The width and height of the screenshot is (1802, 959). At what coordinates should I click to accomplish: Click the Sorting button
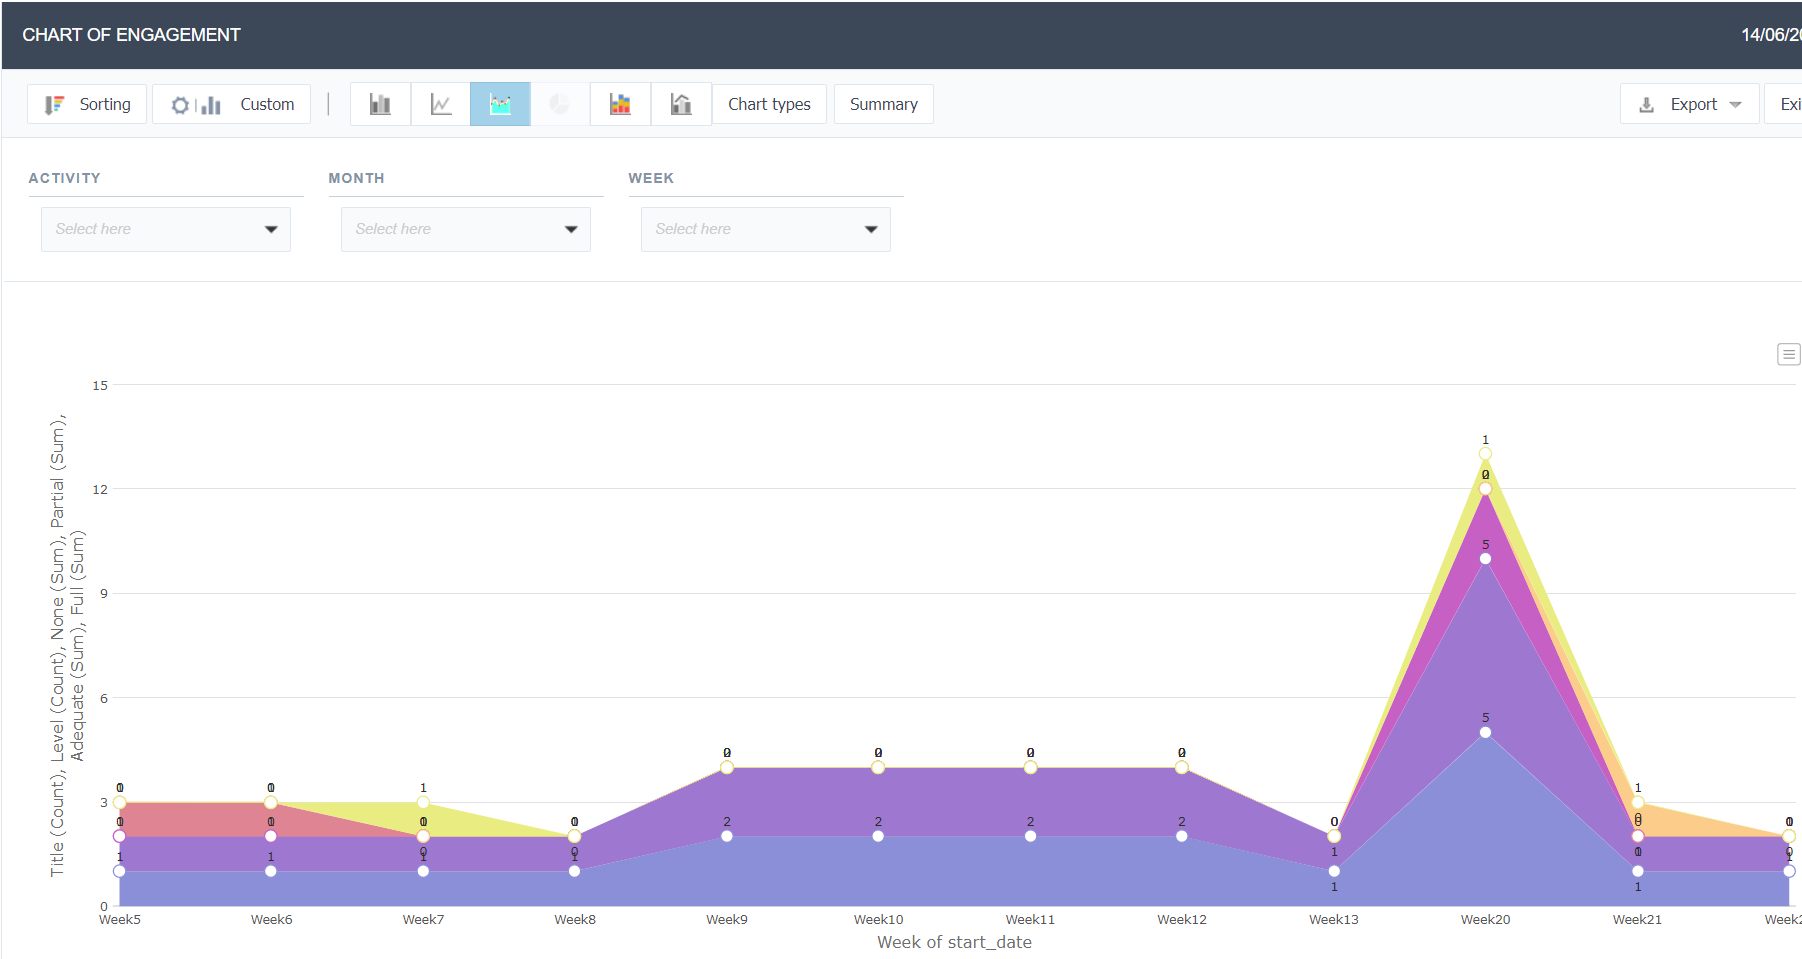click(x=88, y=104)
